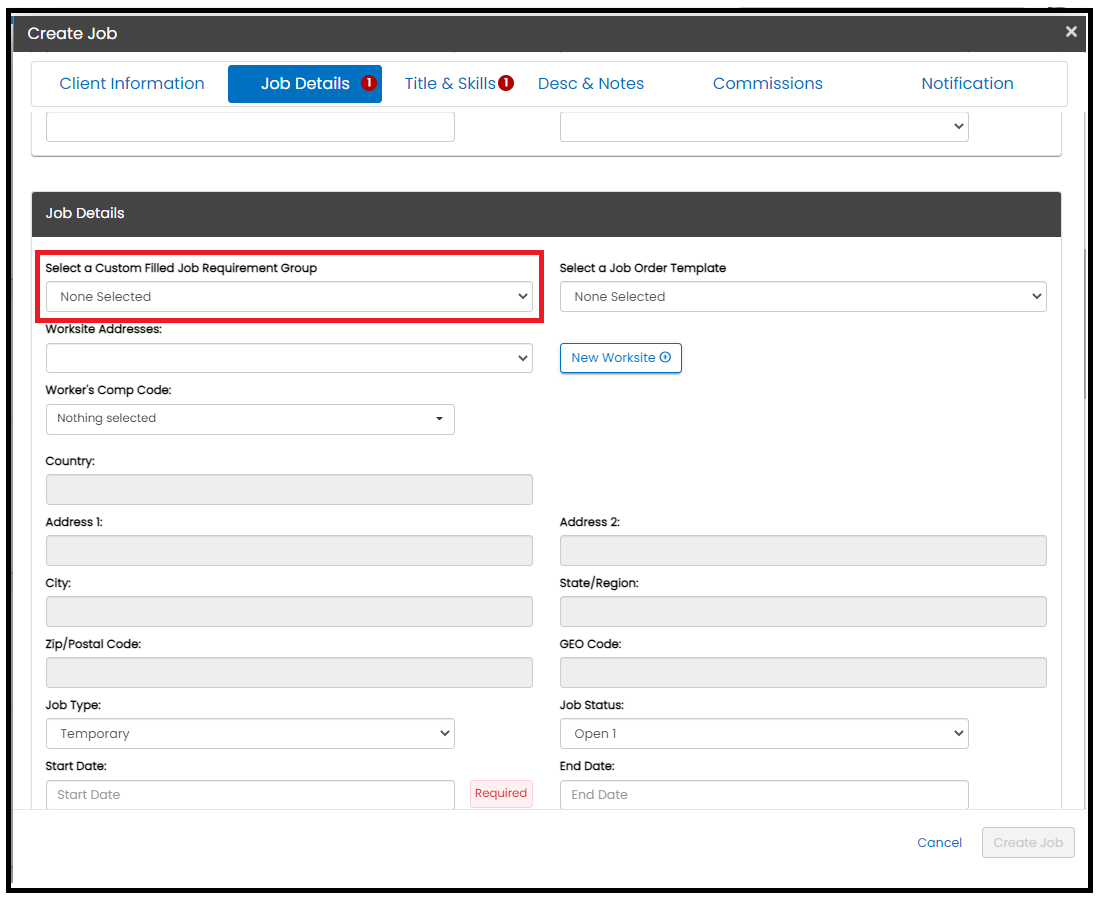Click the Address 1 field

[x=289, y=551]
